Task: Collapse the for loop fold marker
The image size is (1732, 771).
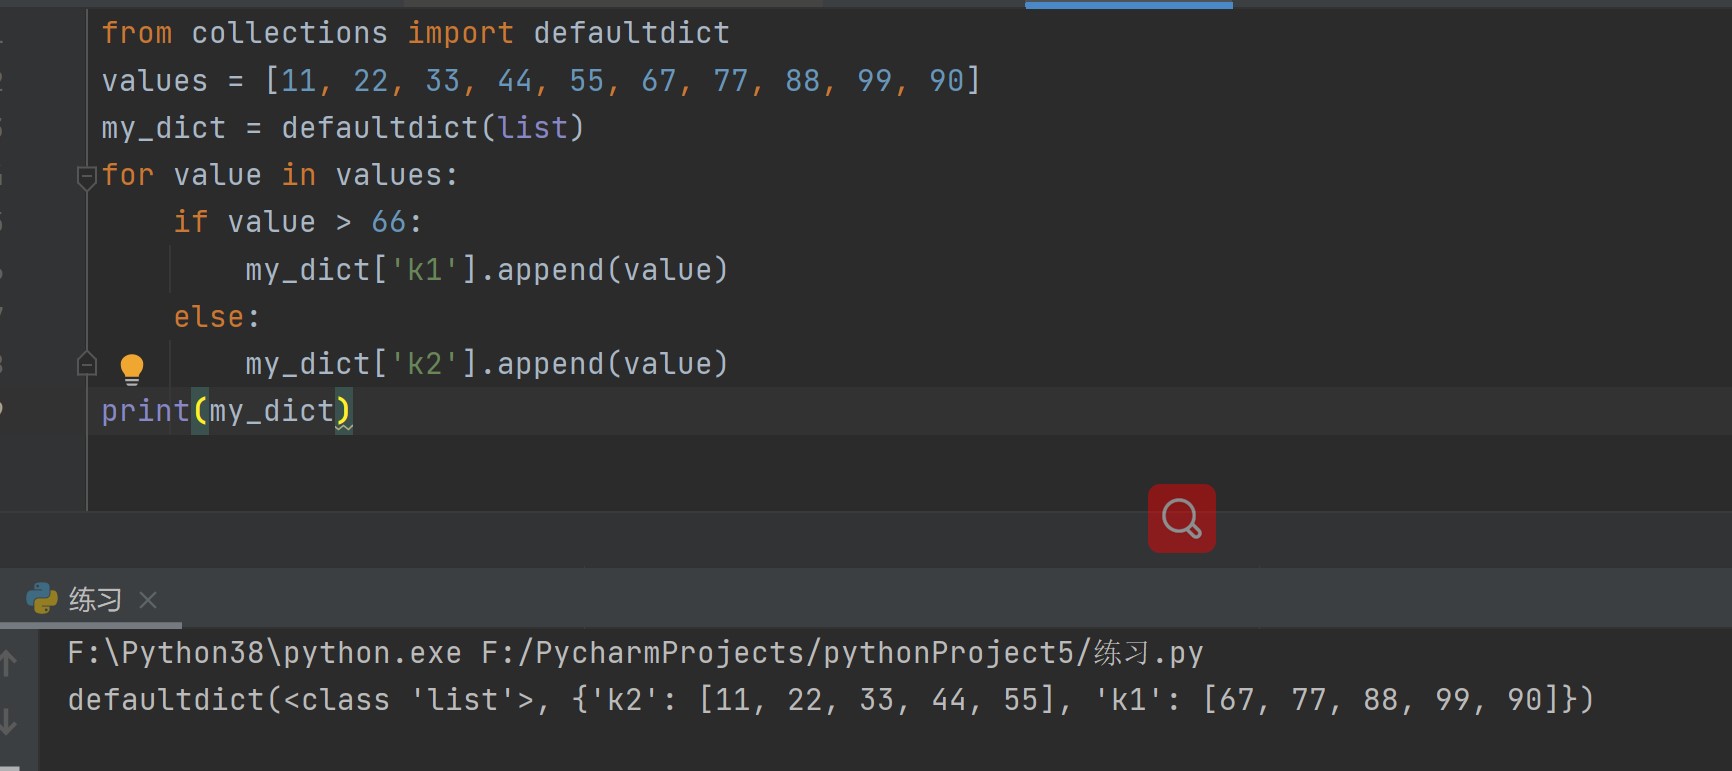Action: pos(87,177)
